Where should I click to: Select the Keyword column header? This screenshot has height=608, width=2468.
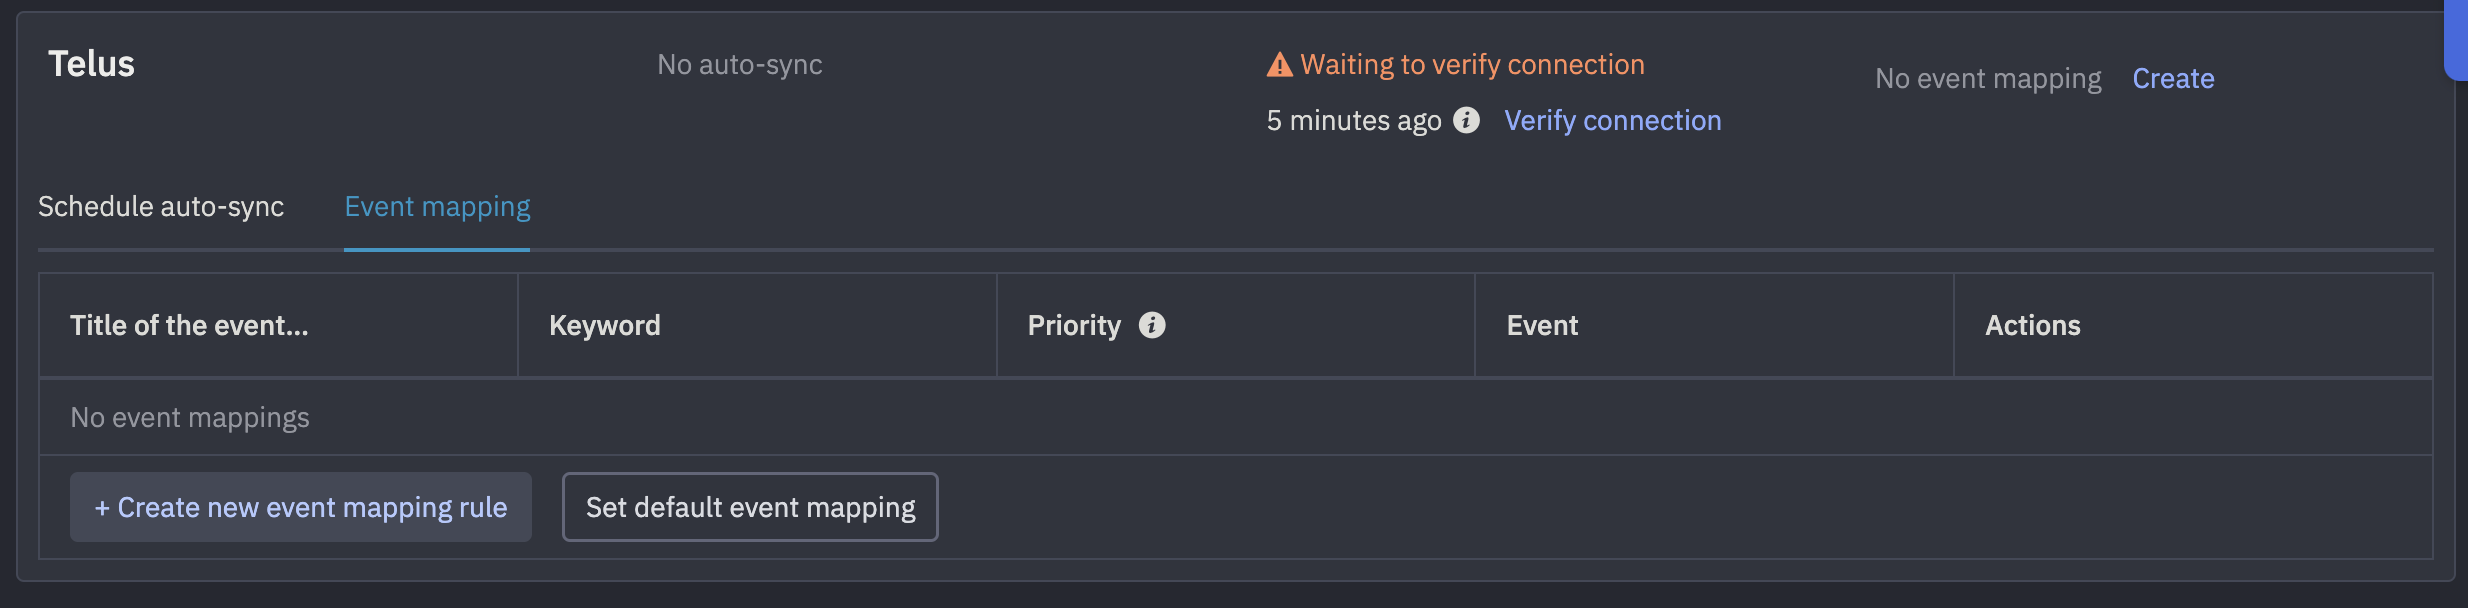(x=604, y=325)
